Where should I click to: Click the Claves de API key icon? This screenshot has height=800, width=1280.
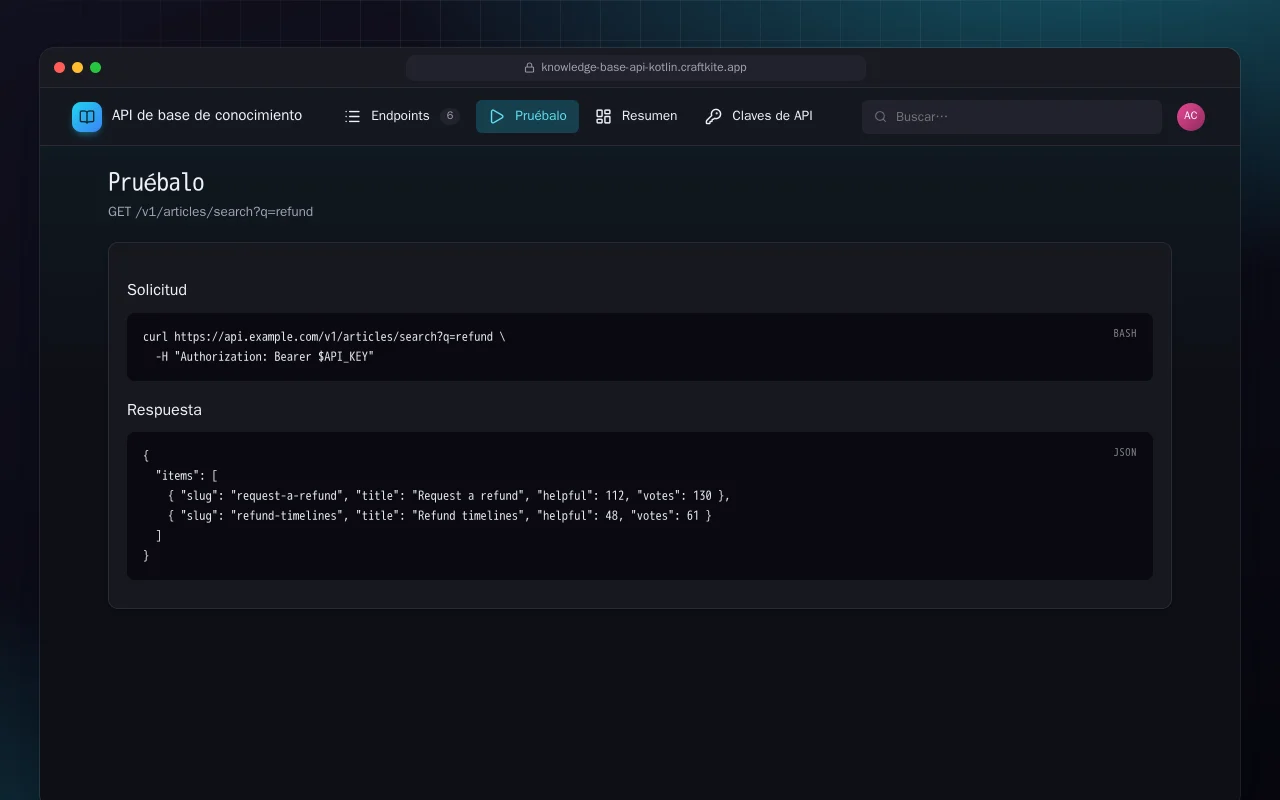tap(713, 116)
